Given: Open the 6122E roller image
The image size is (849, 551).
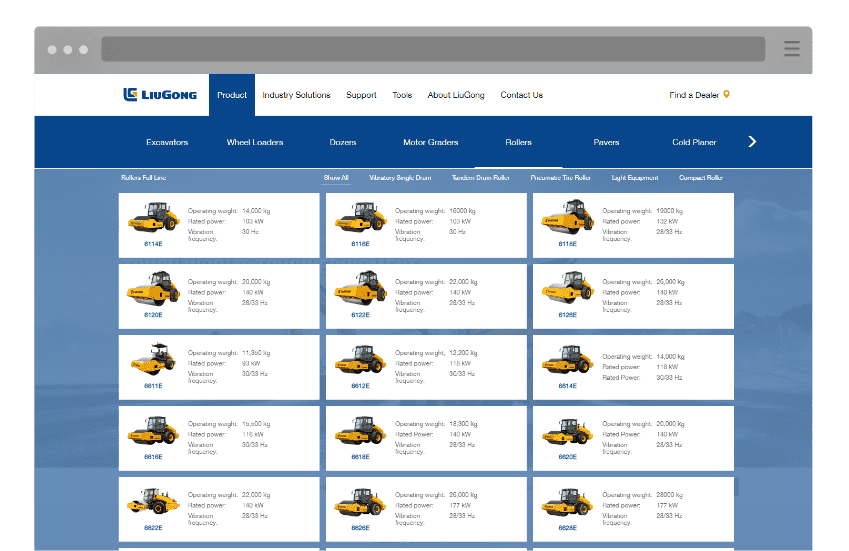Looking at the screenshot, I should [x=361, y=288].
